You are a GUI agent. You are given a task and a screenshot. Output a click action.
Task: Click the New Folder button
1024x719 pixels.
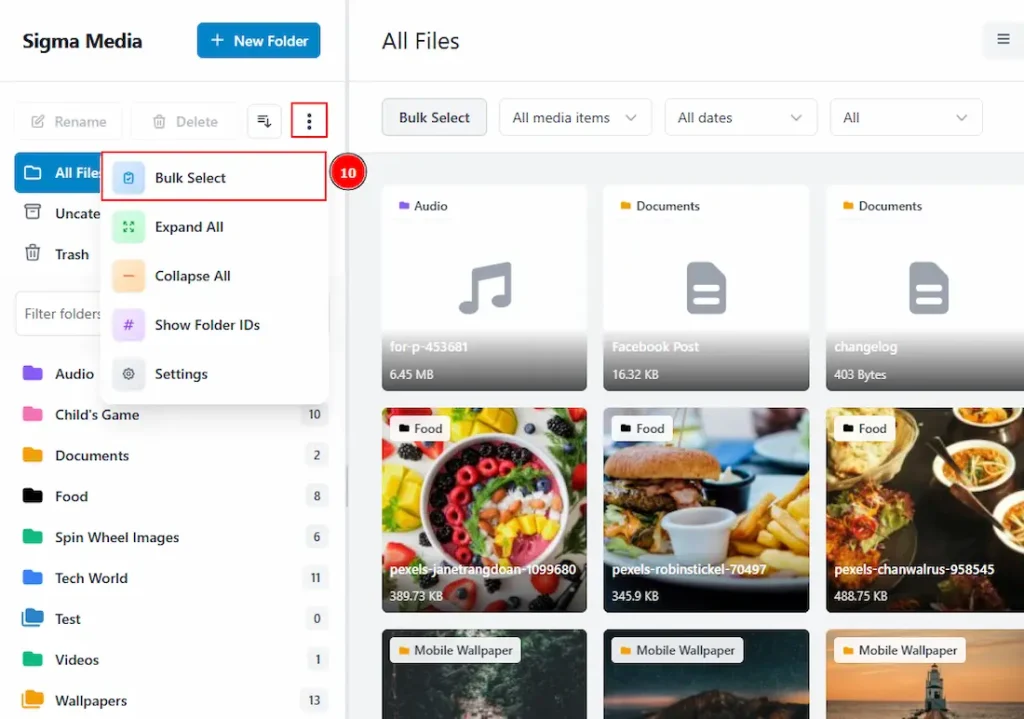tap(258, 41)
